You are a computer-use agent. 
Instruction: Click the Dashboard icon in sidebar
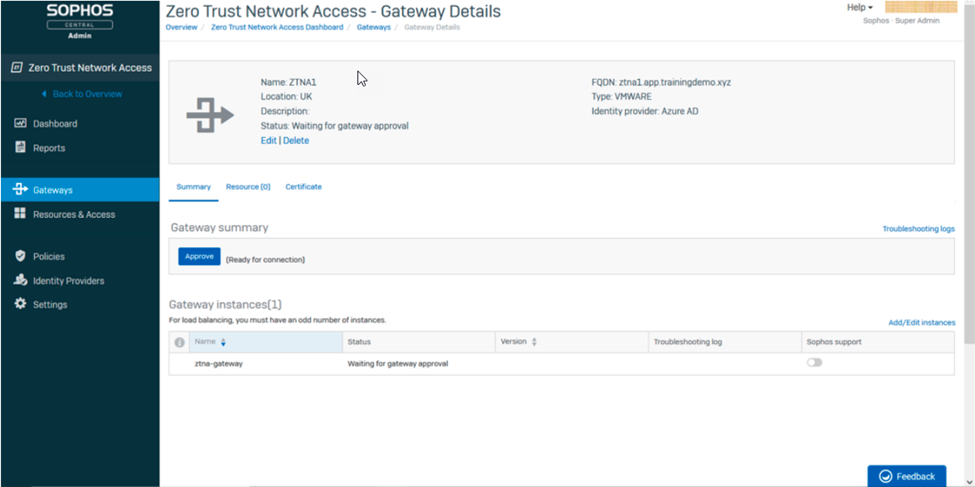21,123
